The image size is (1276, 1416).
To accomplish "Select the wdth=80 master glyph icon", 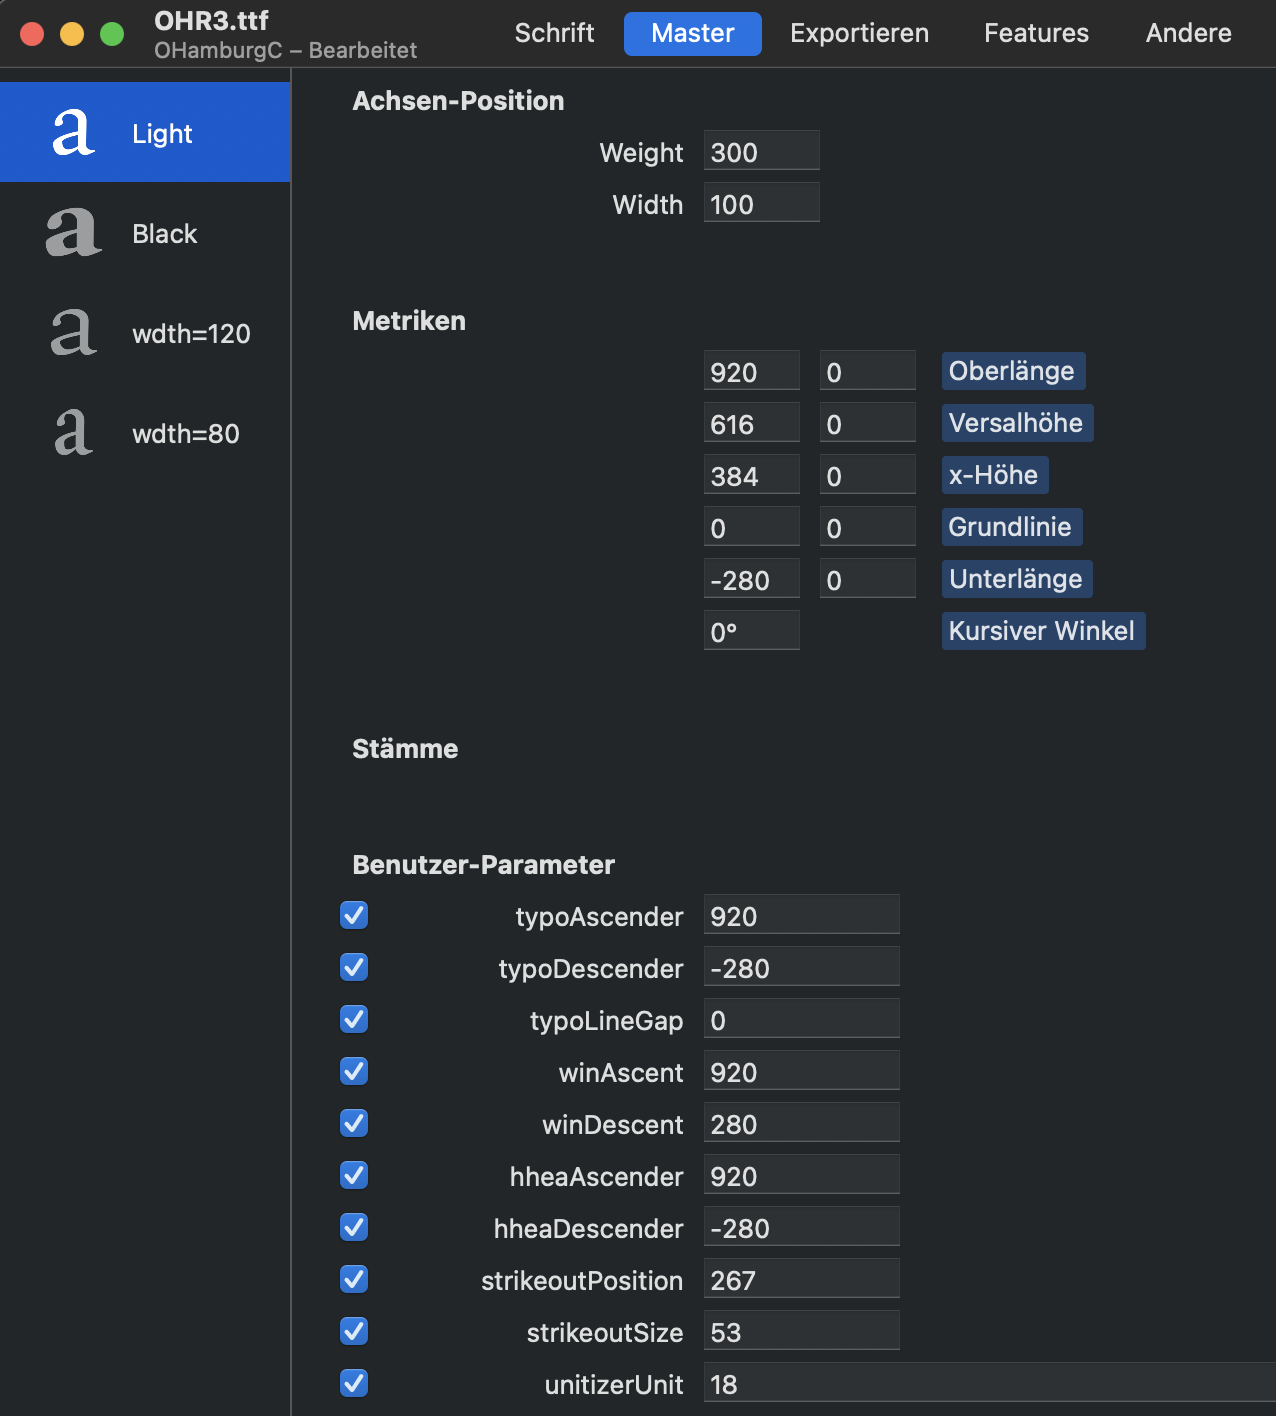I will [x=74, y=433].
